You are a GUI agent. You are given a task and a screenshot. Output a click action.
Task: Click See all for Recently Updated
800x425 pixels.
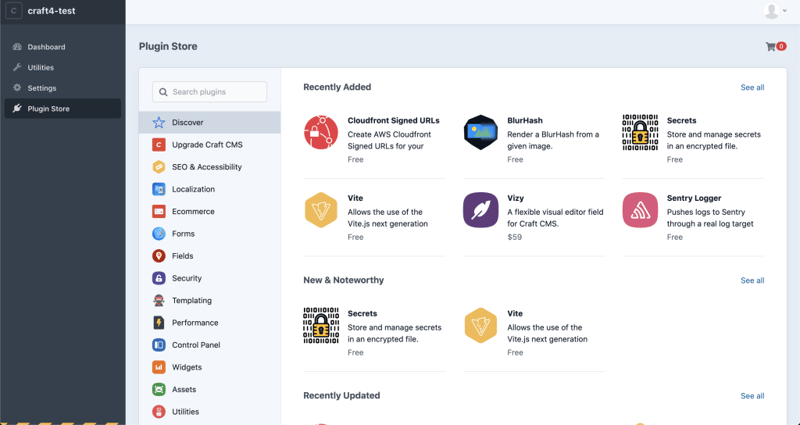(x=752, y=396)
